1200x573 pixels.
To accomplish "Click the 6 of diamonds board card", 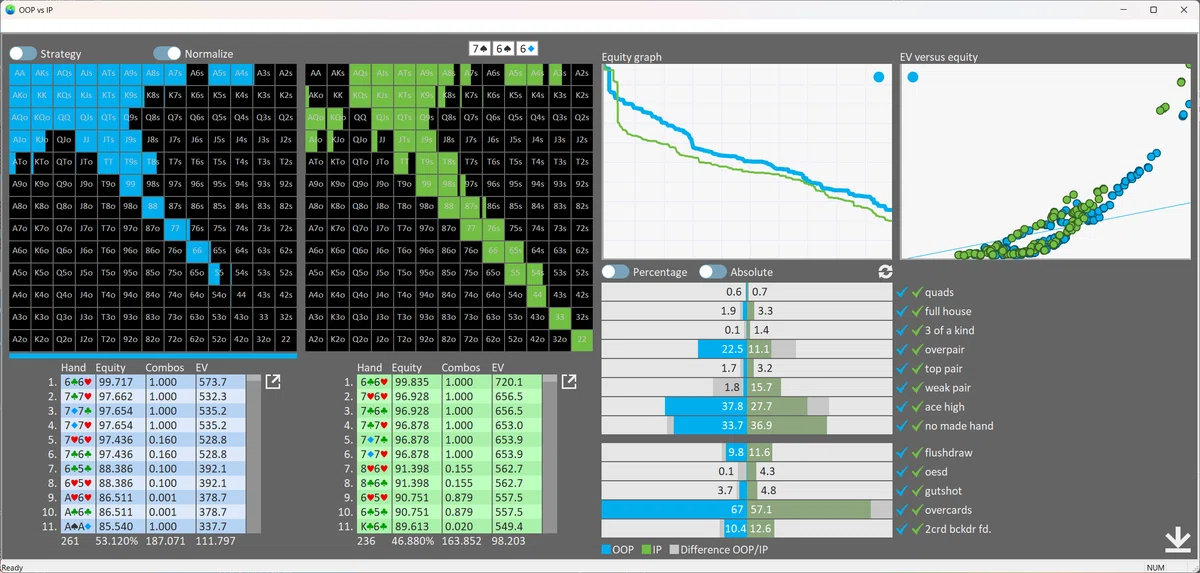I will [x=528, y=48].
